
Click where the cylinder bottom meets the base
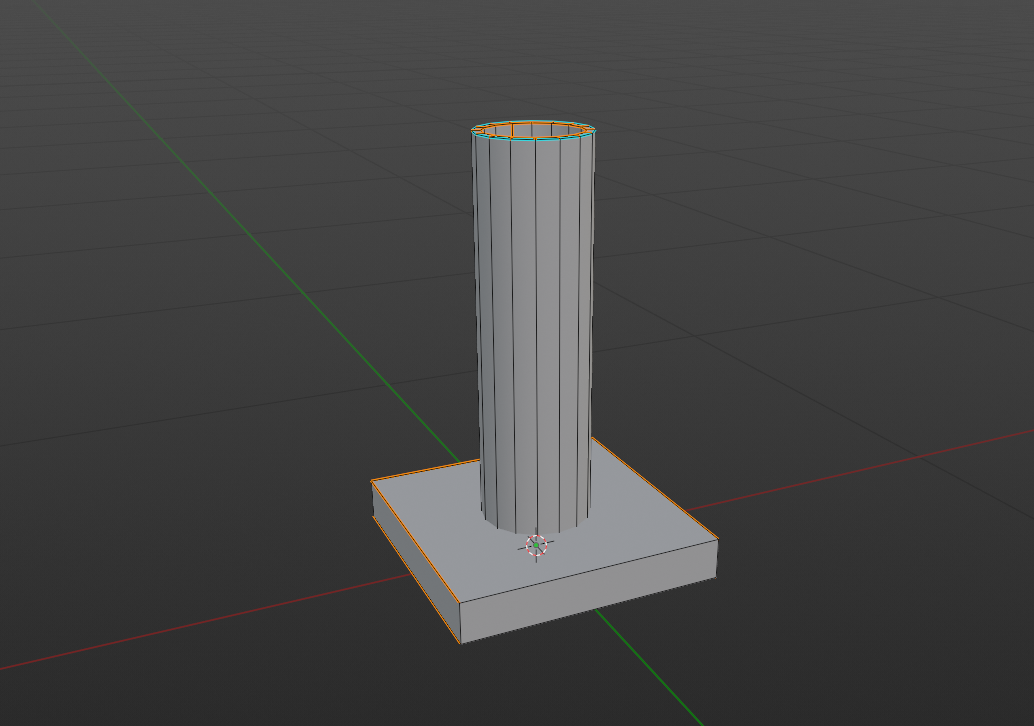tap(535, 532)
